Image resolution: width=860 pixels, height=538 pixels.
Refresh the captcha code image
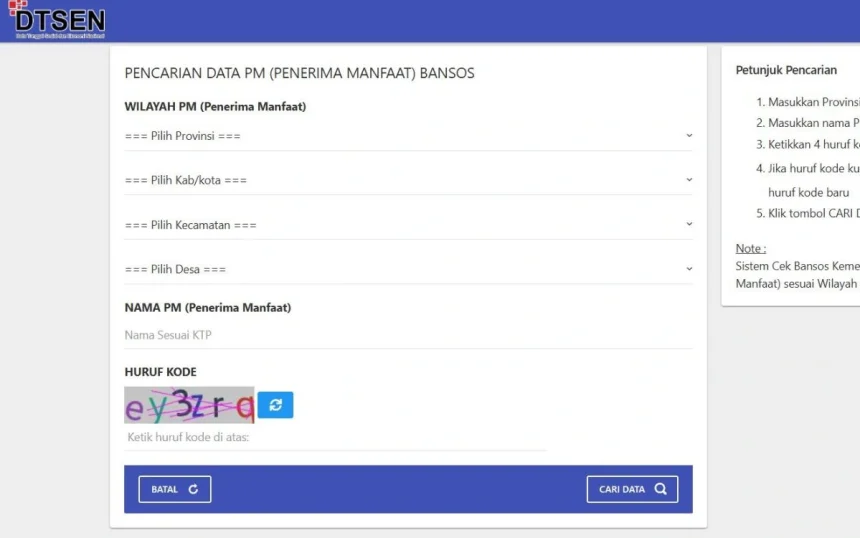pyautogui.click(x=275, y=405)
